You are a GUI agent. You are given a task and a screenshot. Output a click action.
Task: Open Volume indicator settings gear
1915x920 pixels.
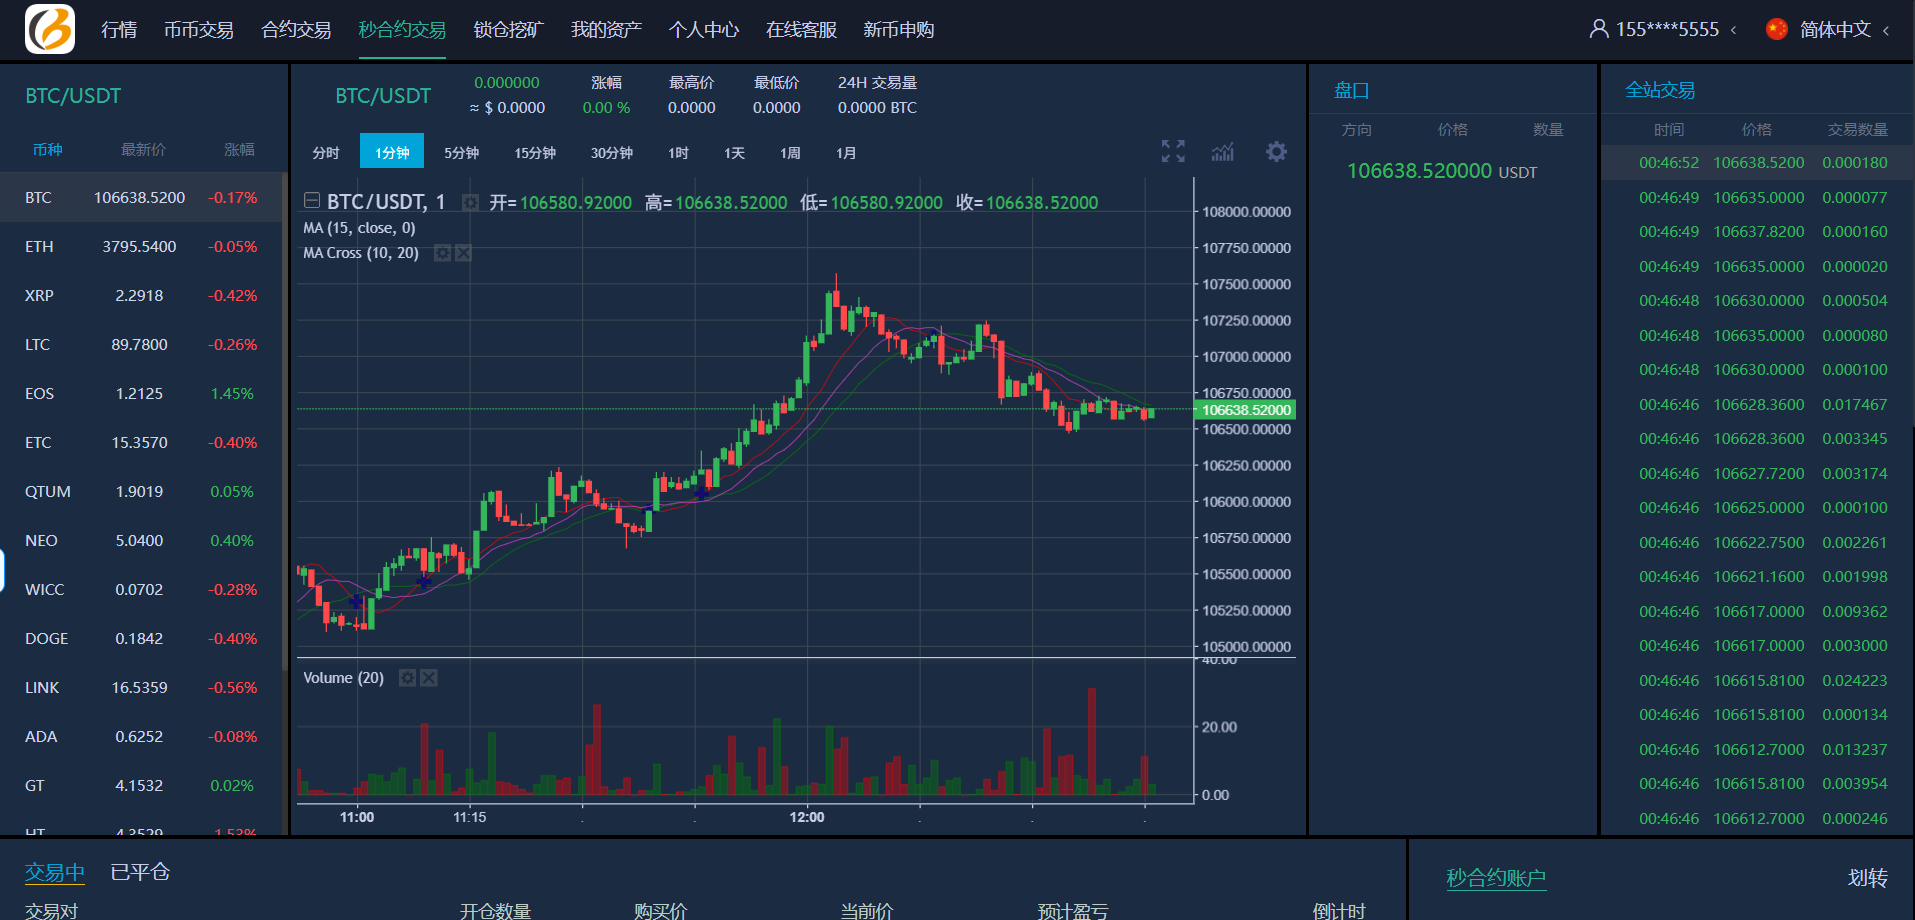coord(407,678)
